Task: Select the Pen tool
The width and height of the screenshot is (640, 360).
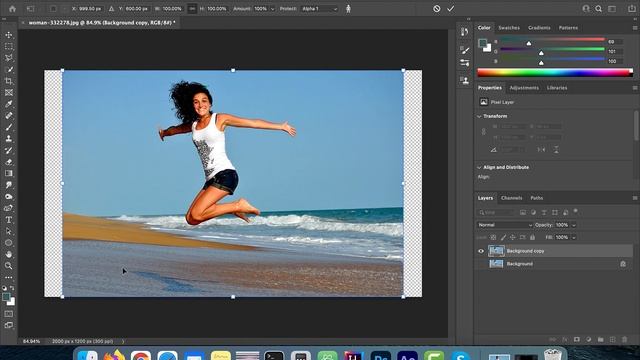Action: 9,208
